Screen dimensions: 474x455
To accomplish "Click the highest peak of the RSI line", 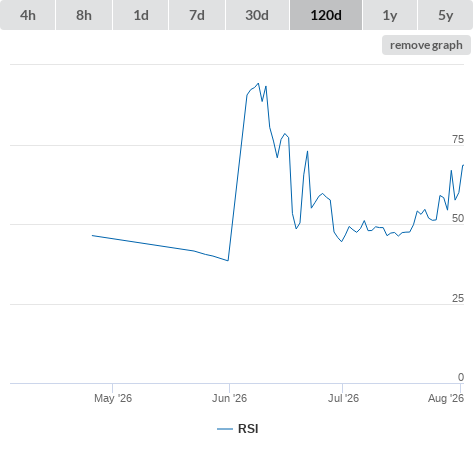I will [258, 84].
